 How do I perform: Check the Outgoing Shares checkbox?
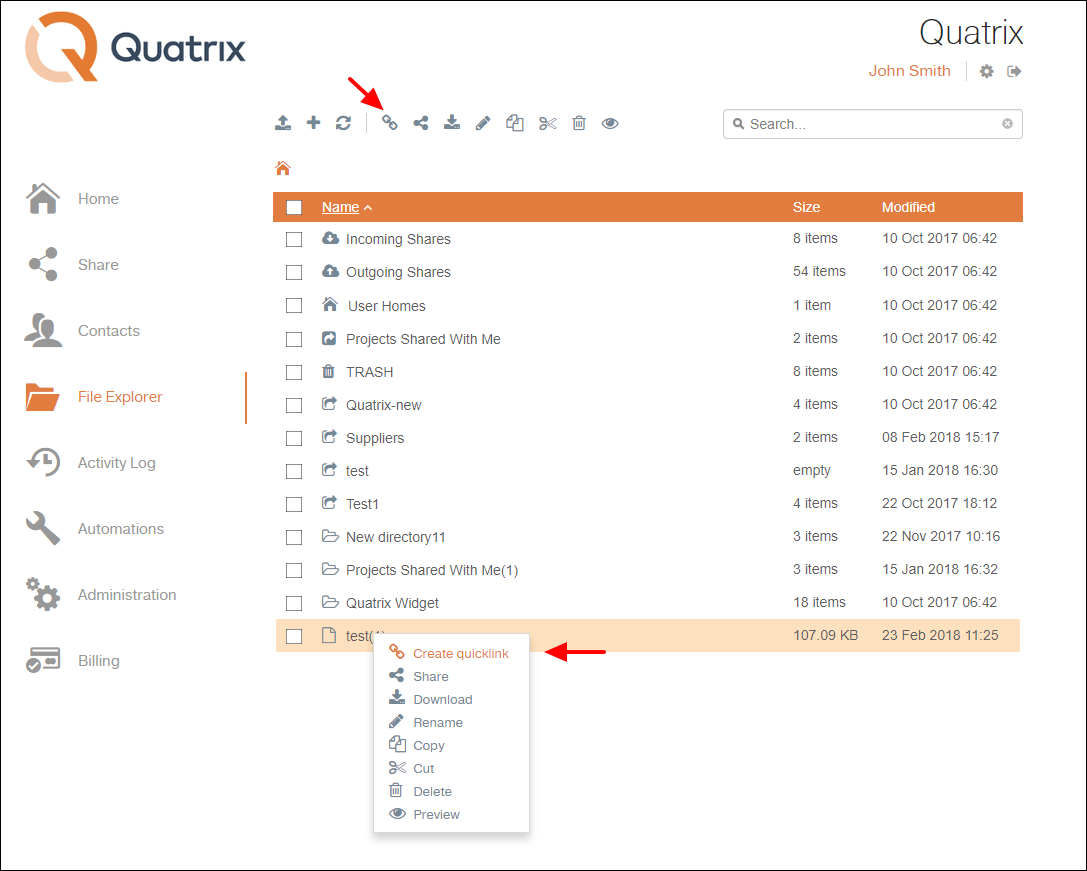pos(294,273)
